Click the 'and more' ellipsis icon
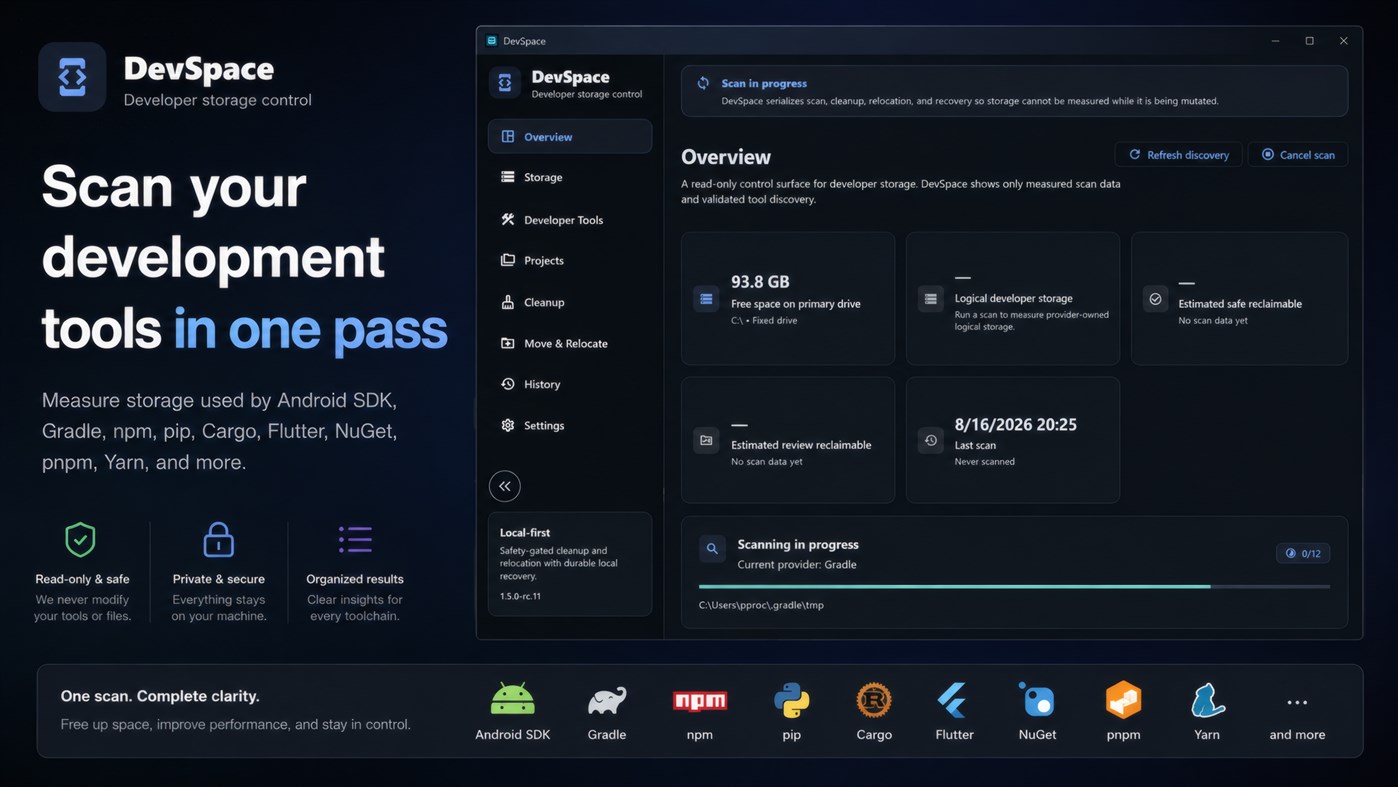Image resolution: width=1398 pixels, height=787 pixels. tap(1297, 703)
